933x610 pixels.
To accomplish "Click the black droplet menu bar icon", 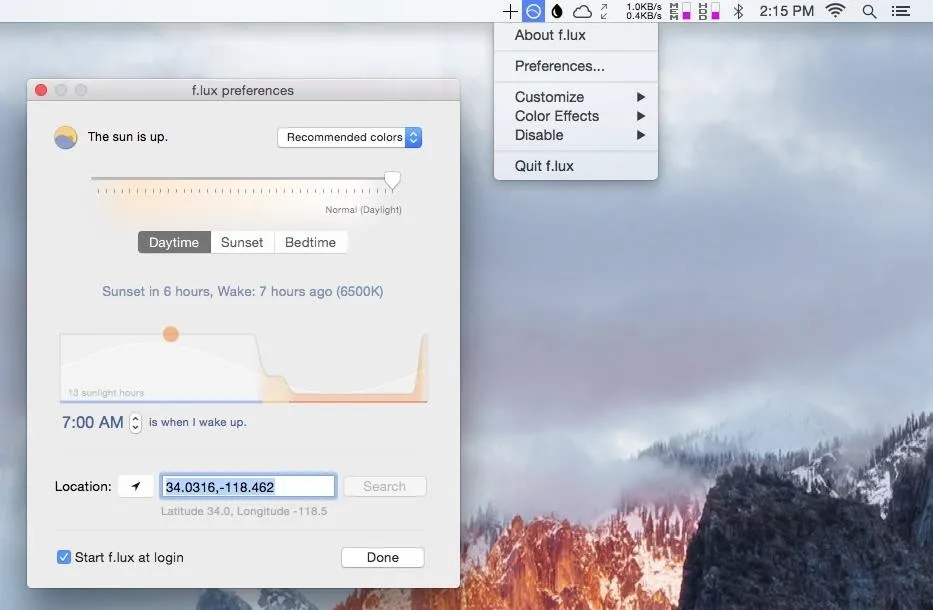I will 557,11.
